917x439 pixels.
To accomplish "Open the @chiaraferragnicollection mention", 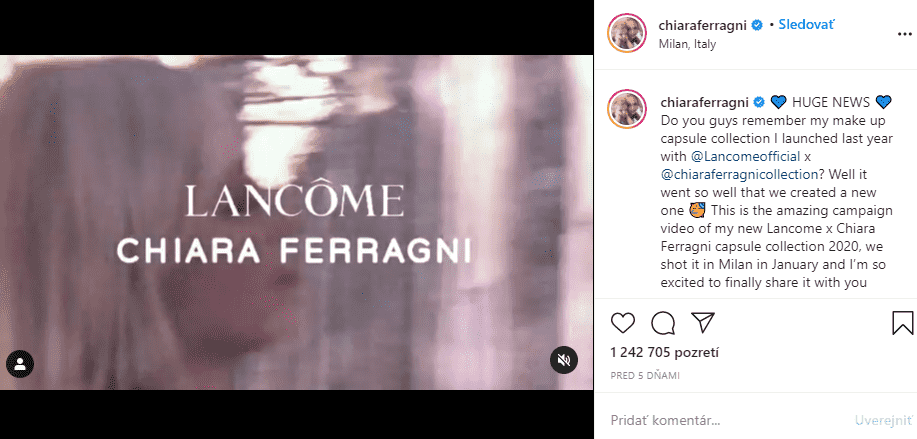I will point(739,174).
